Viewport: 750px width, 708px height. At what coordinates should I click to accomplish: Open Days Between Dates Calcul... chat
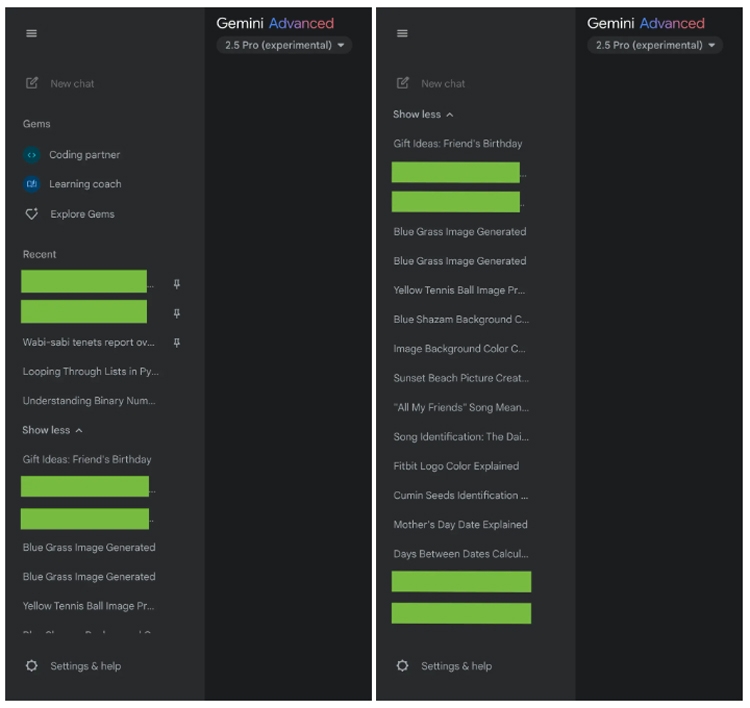tap(461, 554)
